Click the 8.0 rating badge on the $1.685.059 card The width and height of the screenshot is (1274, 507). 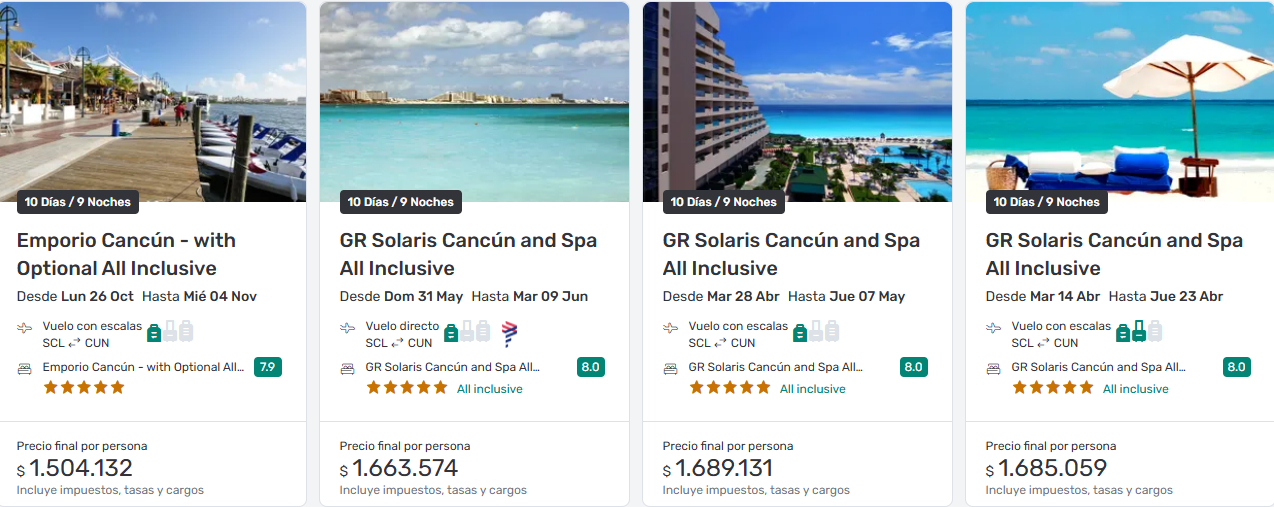tap(1236, 367)
